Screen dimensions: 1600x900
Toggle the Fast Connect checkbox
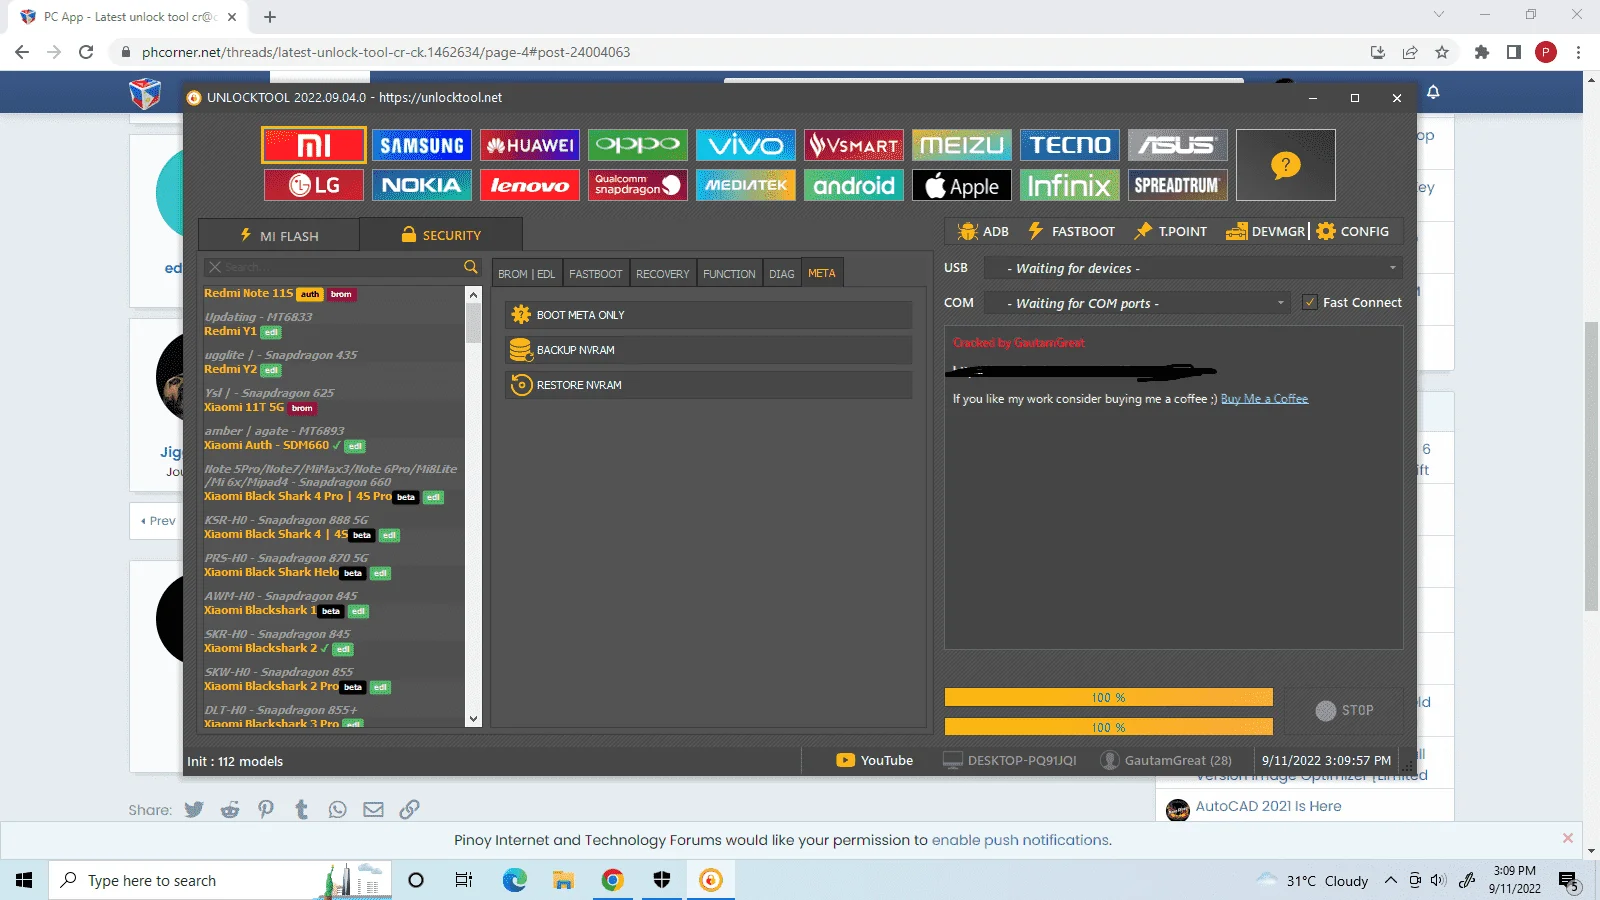point(1310,302)
